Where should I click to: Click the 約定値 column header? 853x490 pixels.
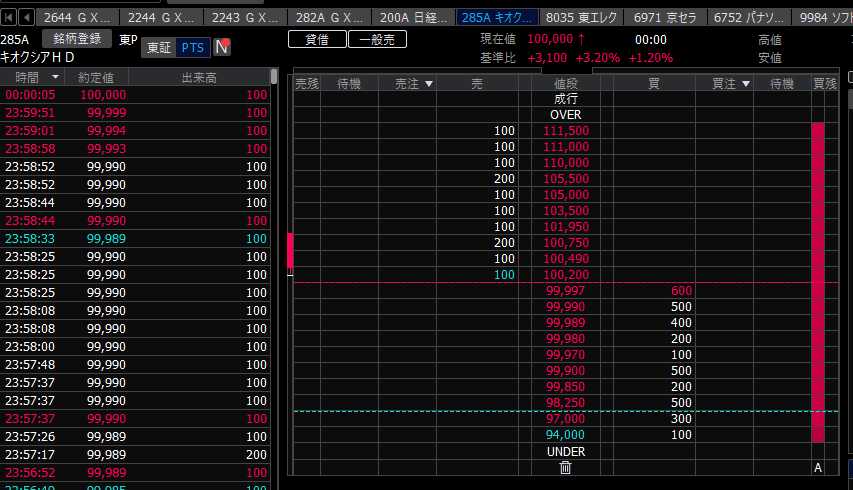pos(96,77)
